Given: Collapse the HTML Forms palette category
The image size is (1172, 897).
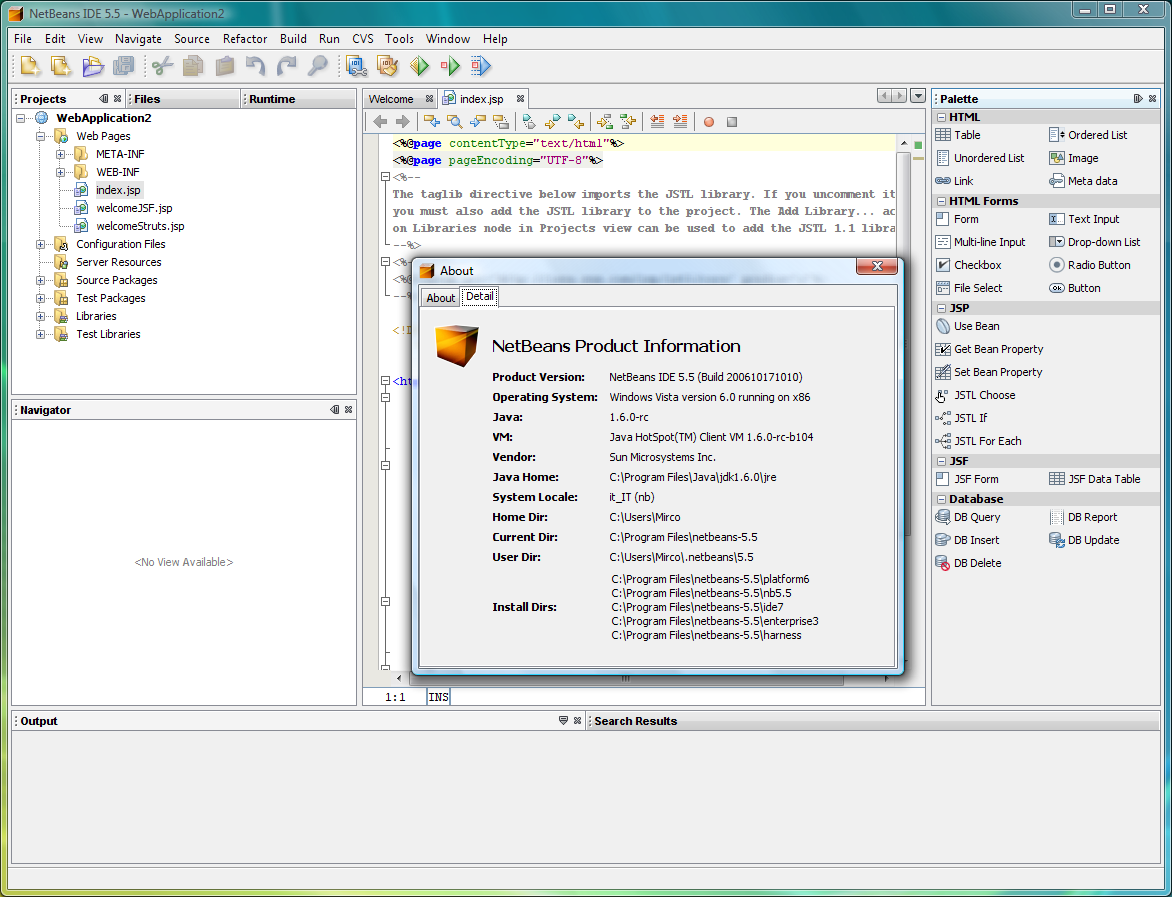Looking at the screenshot, I should 941,201.
